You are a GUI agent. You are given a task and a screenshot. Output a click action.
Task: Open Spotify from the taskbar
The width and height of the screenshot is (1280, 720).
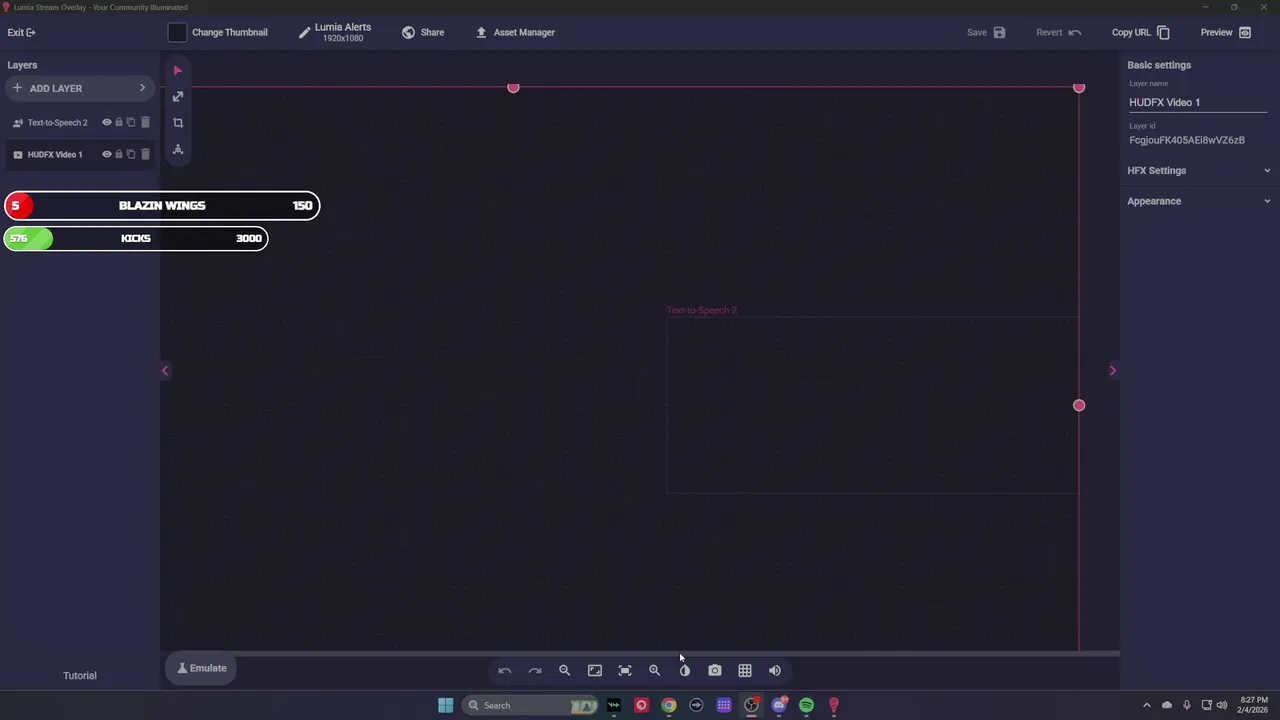(x=806, y=705)
